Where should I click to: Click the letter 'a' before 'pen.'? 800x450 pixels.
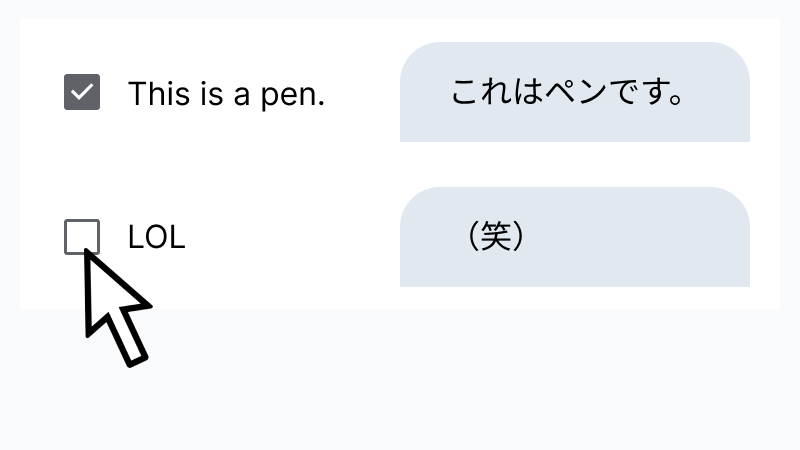[x=246, y=95]
